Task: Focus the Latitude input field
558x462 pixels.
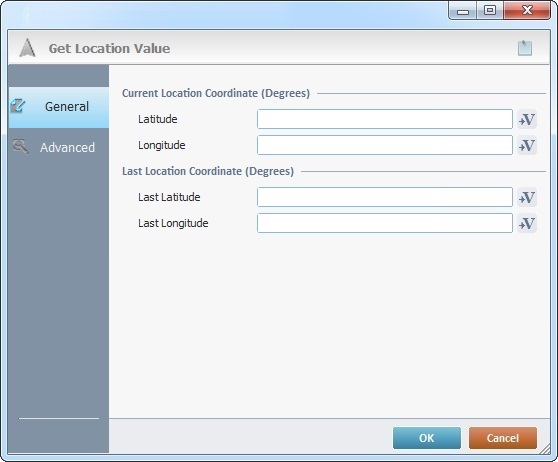Action: click(385, 119)
